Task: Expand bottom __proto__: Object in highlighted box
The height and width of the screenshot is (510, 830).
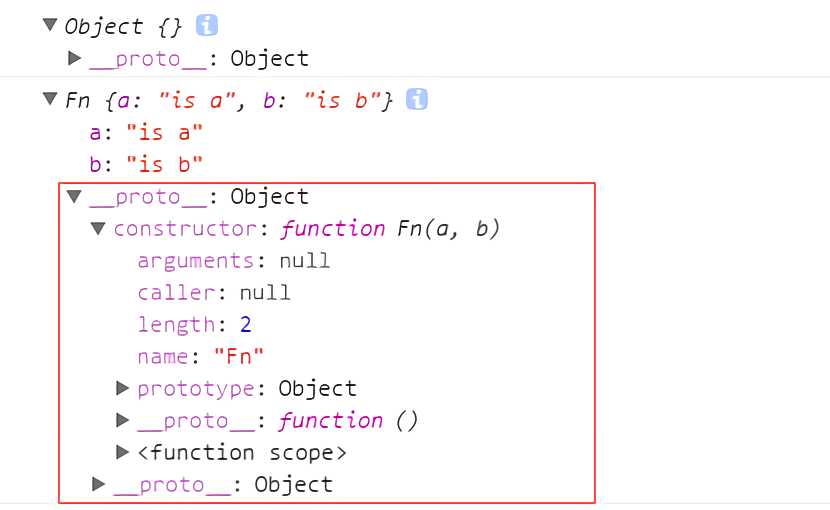Action: click(x=98, y=484)
